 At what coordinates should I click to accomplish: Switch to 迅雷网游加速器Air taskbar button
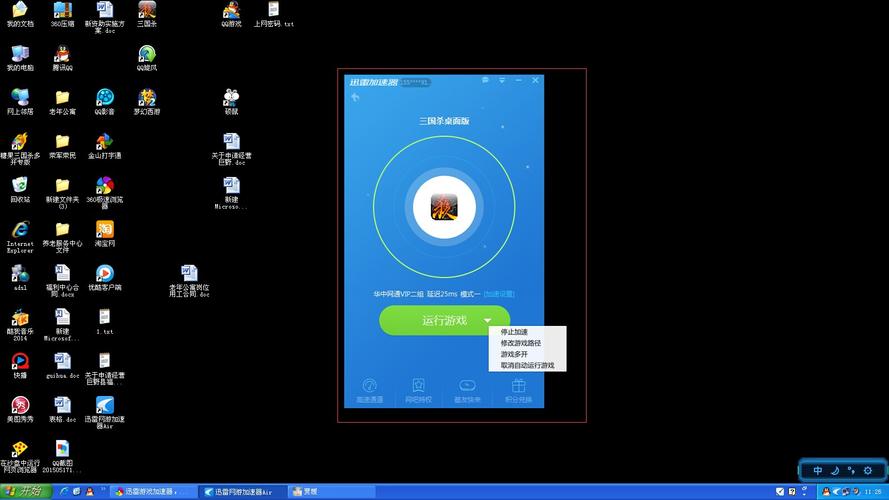(243, 491)
